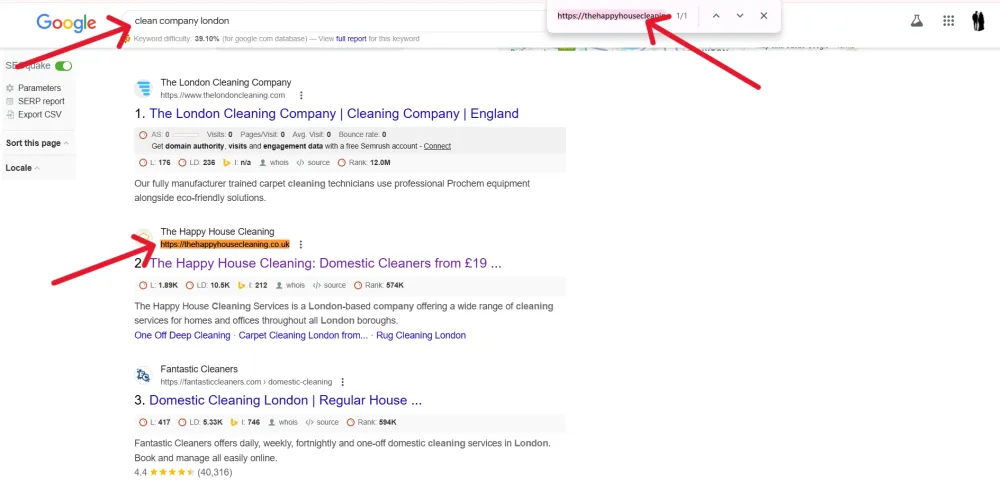The image size is (1000, 485).
Task: Open options menu for fantasticcleaners.com result
Action: point(342,382)
